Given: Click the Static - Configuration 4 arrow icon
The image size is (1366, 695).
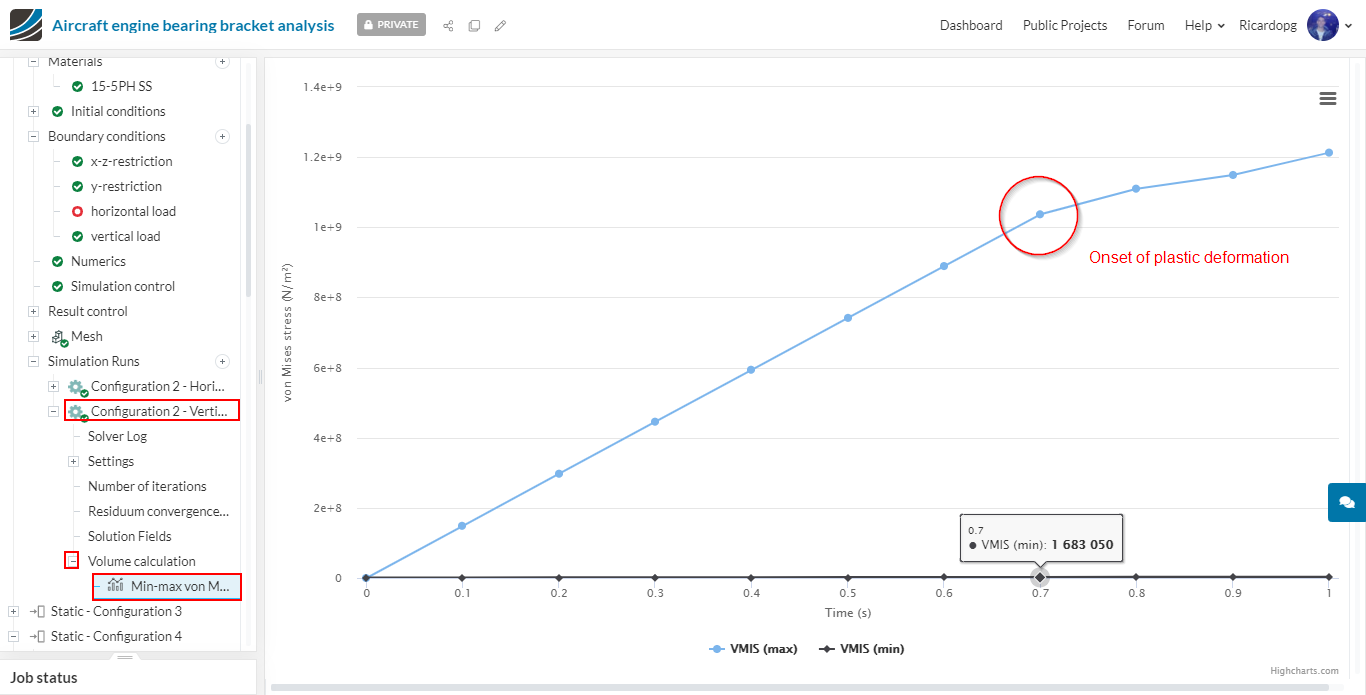Looking at the screenshot, I should click(38, 636).
